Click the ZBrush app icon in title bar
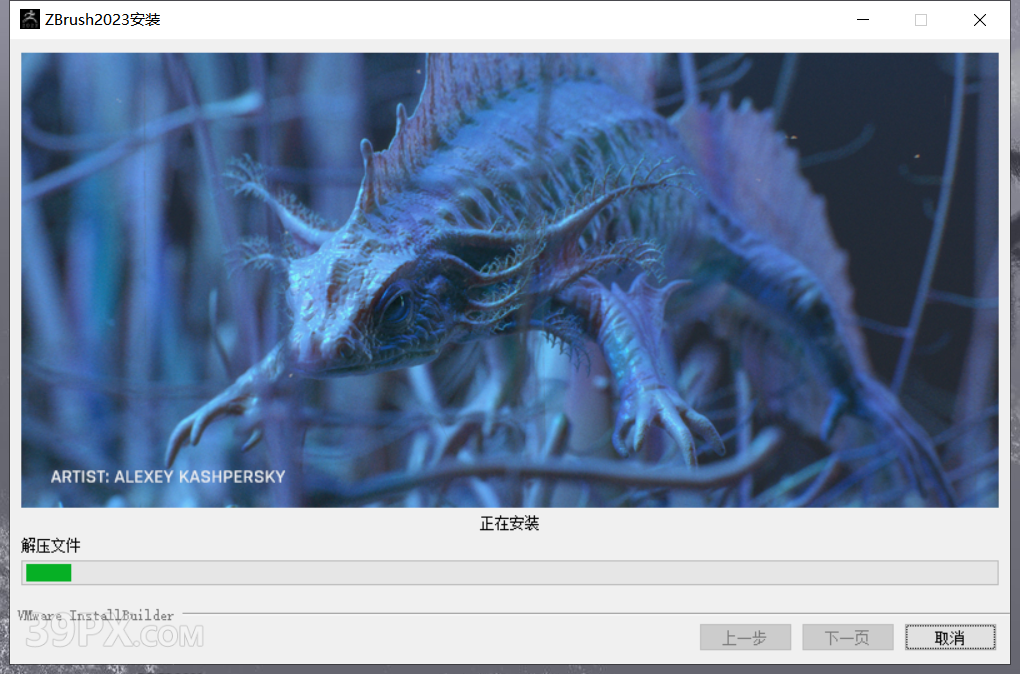Image resolution: width=1020 pixels, height=674 pixels. [x=30, y=20]
